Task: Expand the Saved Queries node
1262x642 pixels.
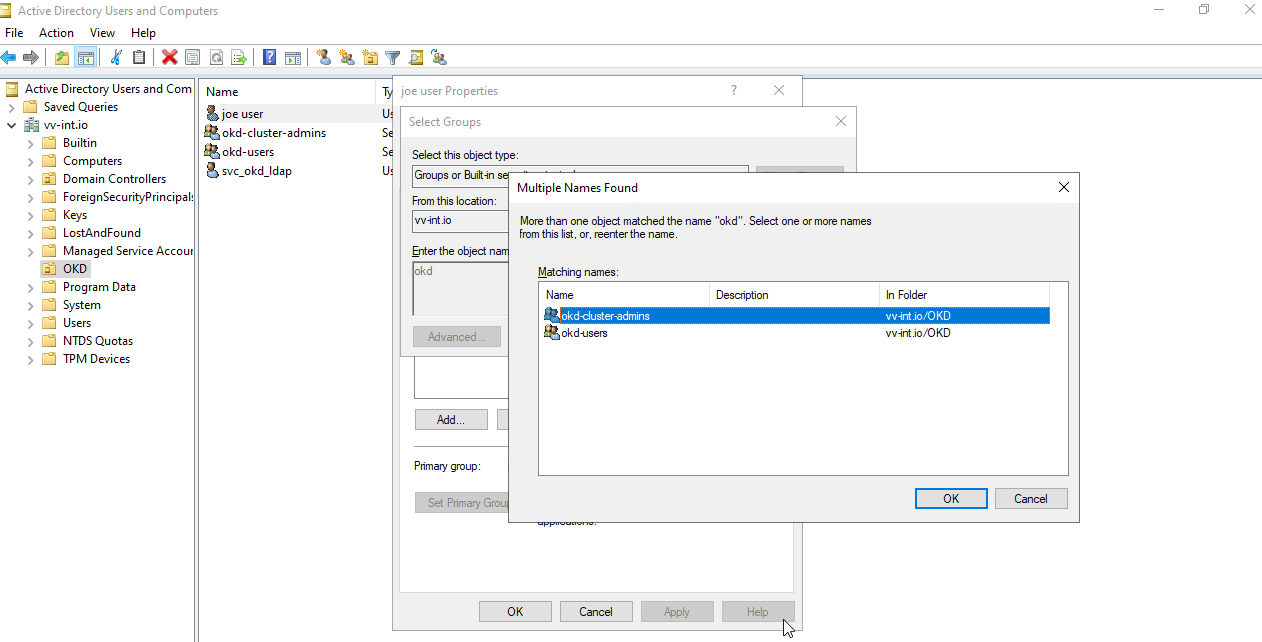Action: coord(12,107)
